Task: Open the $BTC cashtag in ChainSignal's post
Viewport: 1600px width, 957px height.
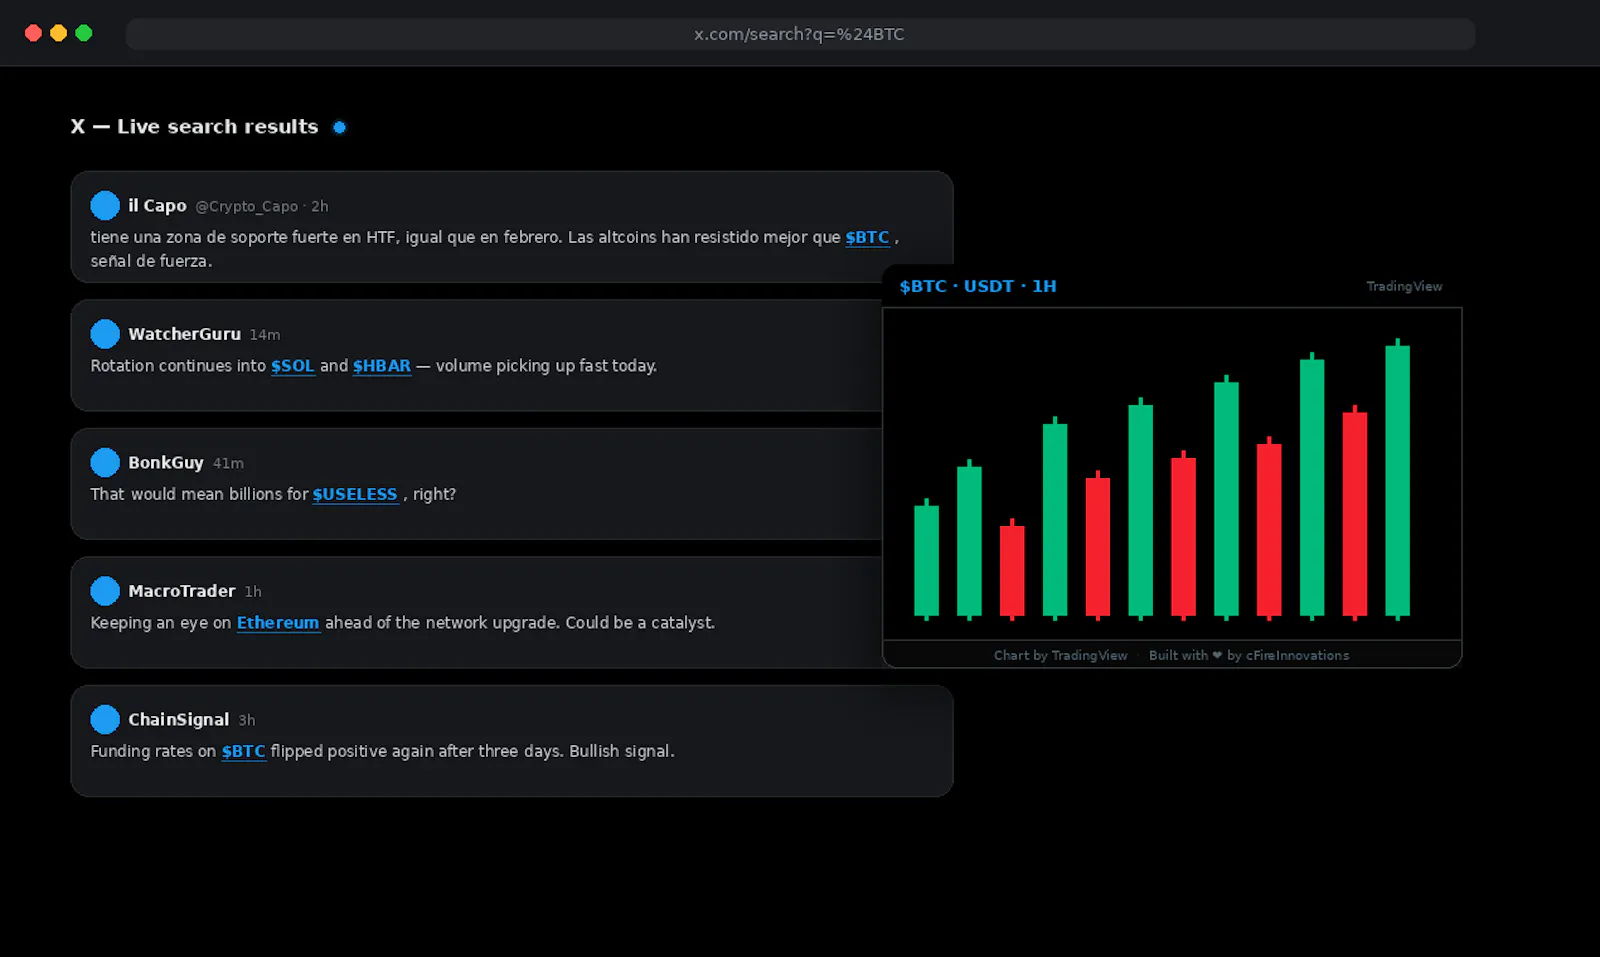Action: click(x=244, y=751)
